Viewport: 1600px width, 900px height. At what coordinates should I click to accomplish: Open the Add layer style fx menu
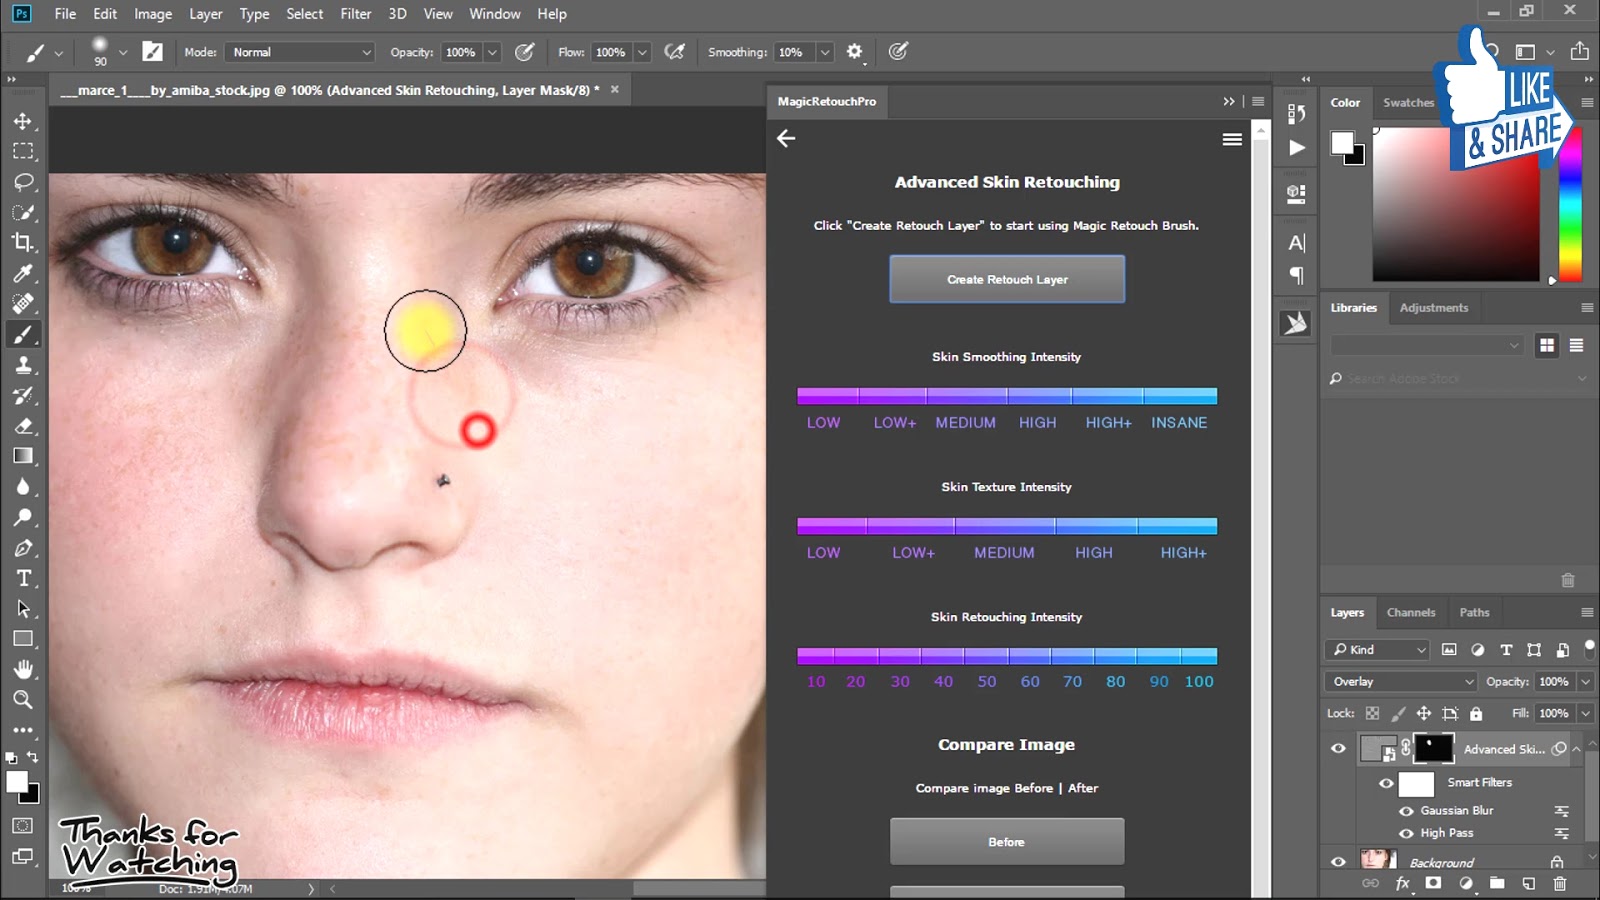coord(1403,883)
